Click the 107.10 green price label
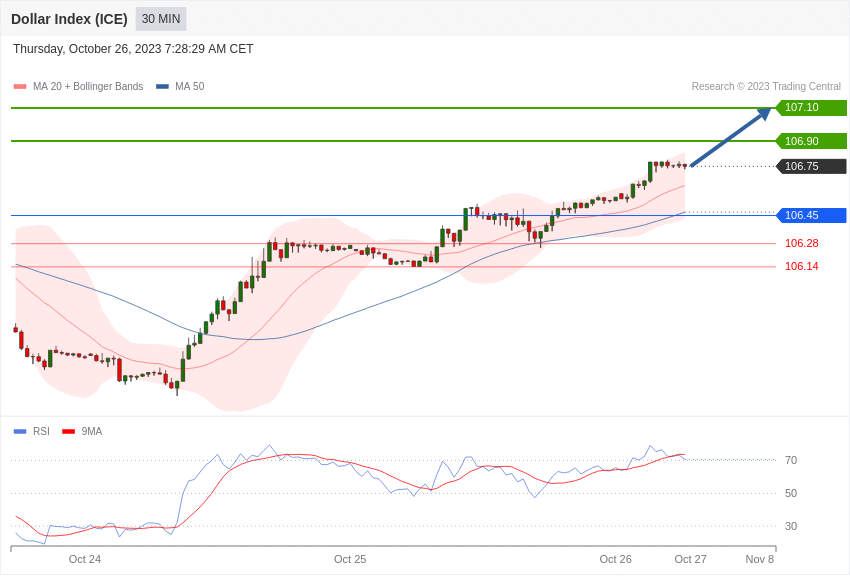 (811, 108)
